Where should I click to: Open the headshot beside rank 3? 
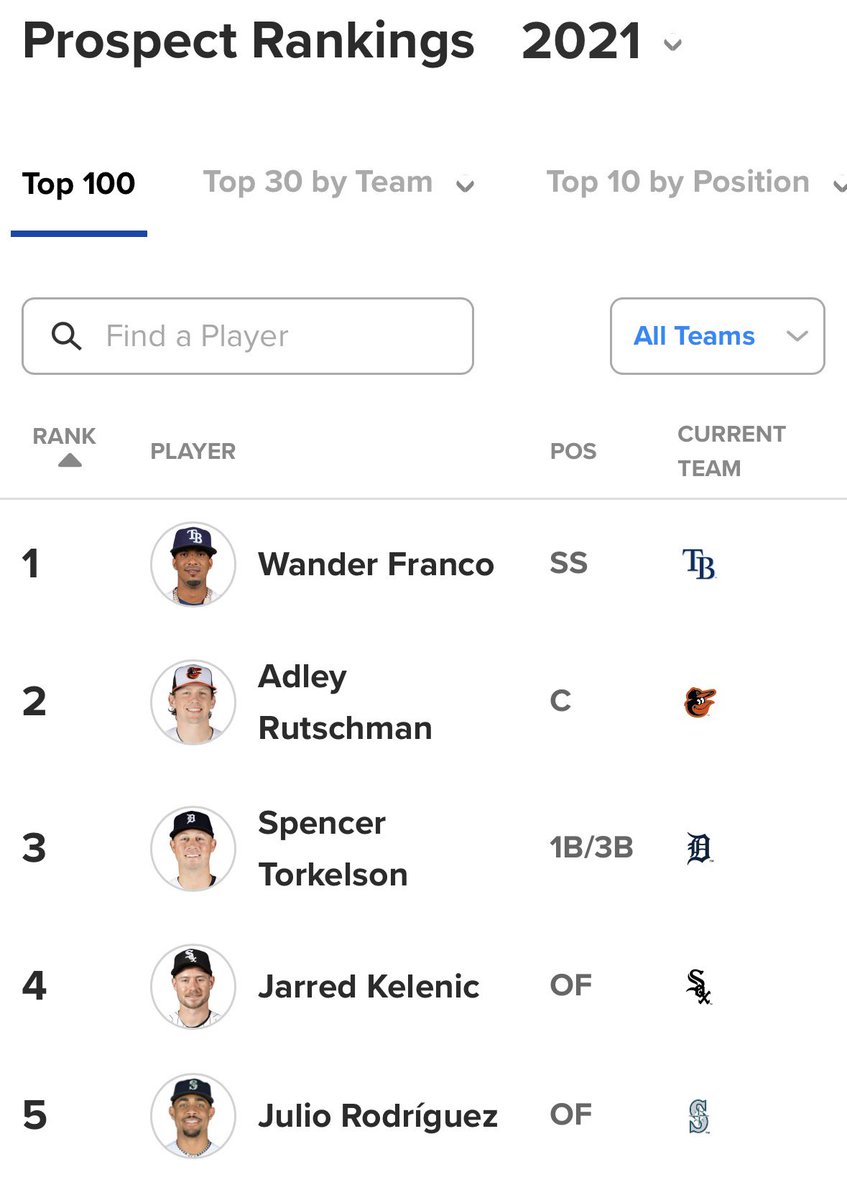coord(193,849)
